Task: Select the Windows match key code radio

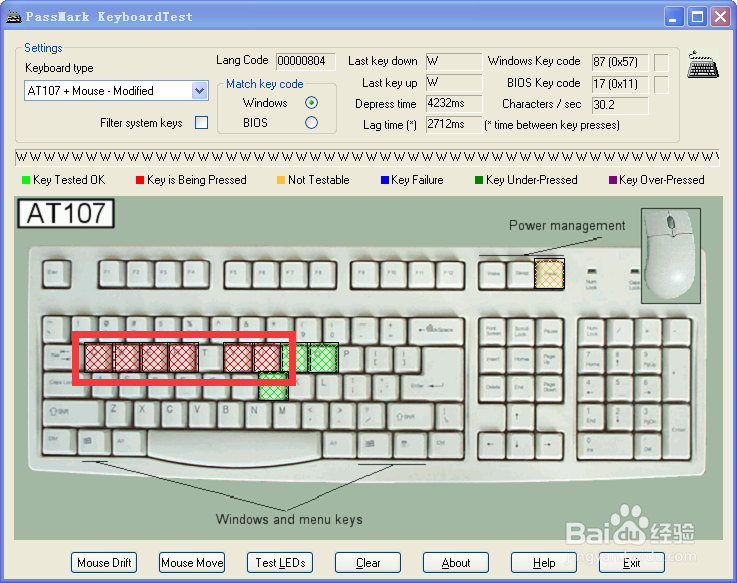Action: pos(311,102)
